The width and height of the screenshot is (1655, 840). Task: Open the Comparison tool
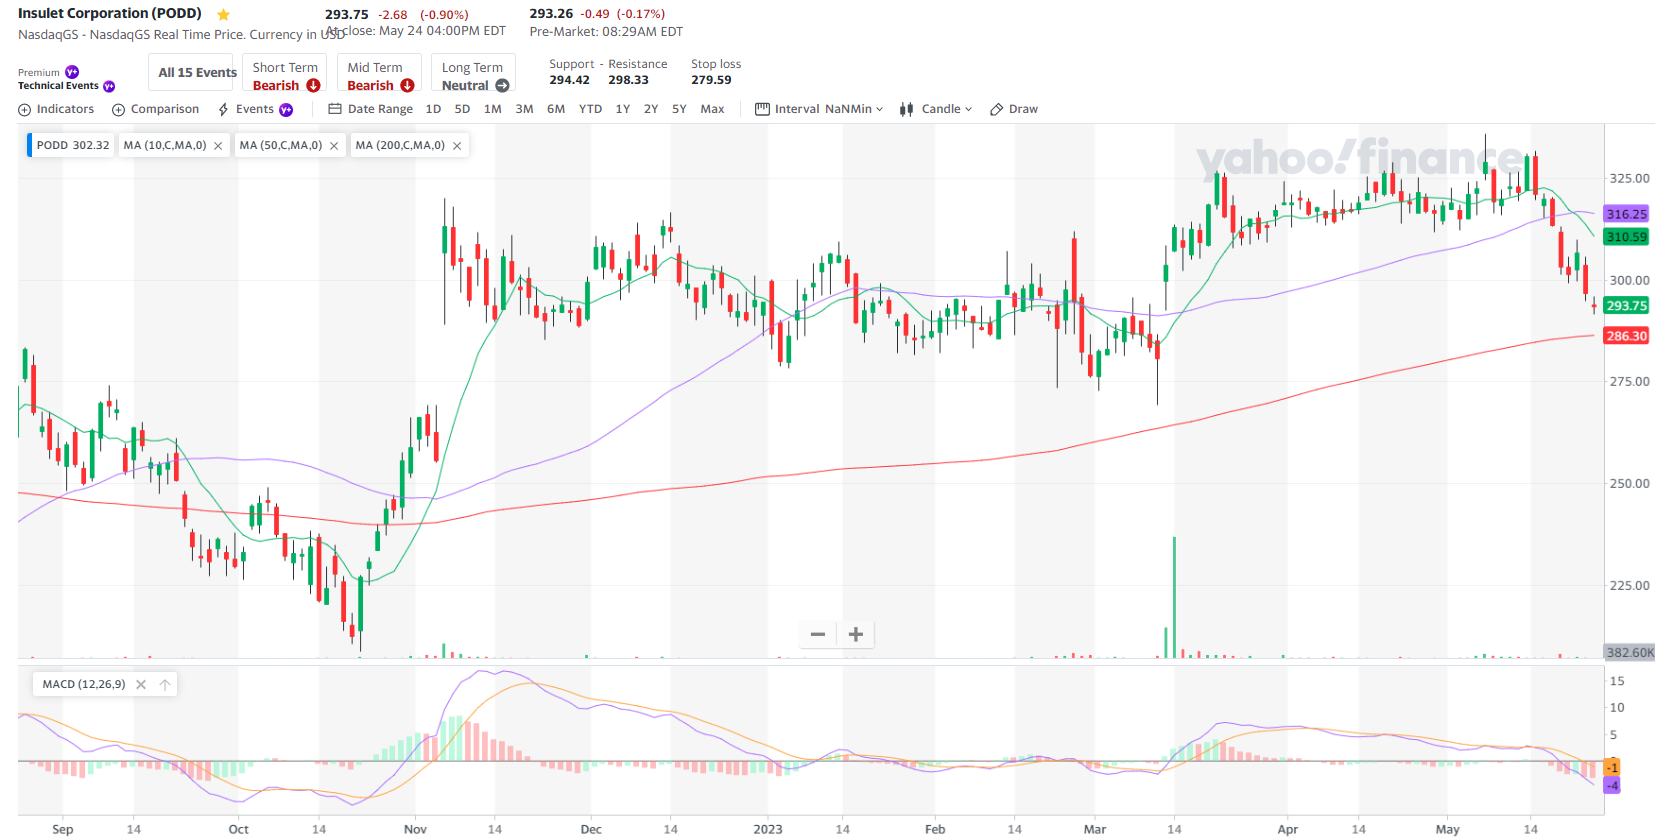pos(155,110)
